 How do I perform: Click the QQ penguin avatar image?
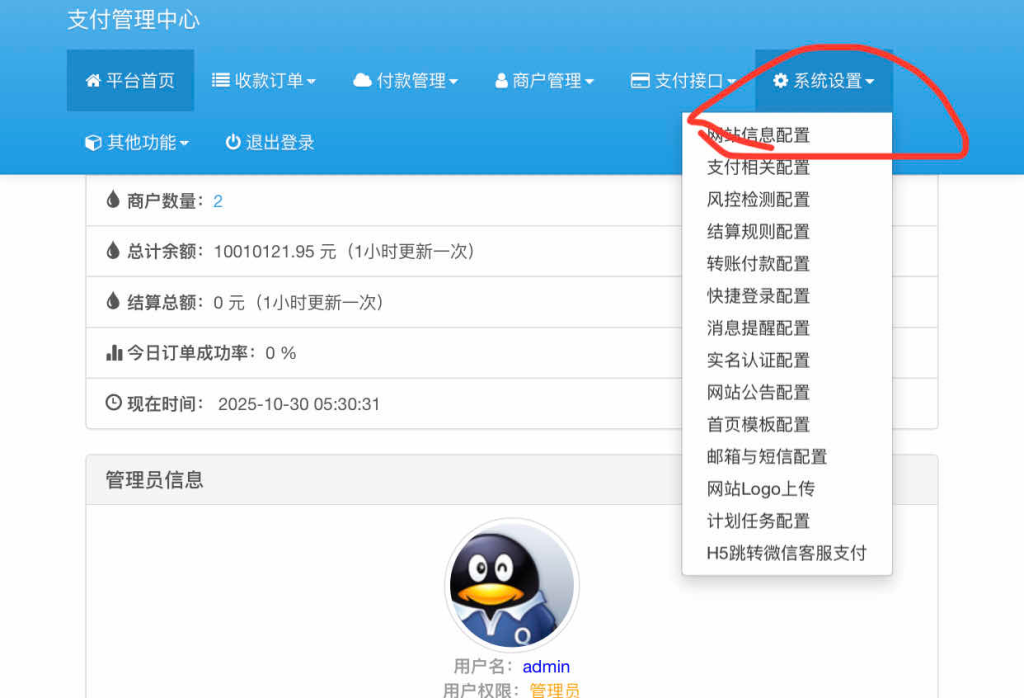(x=511, y=586)
